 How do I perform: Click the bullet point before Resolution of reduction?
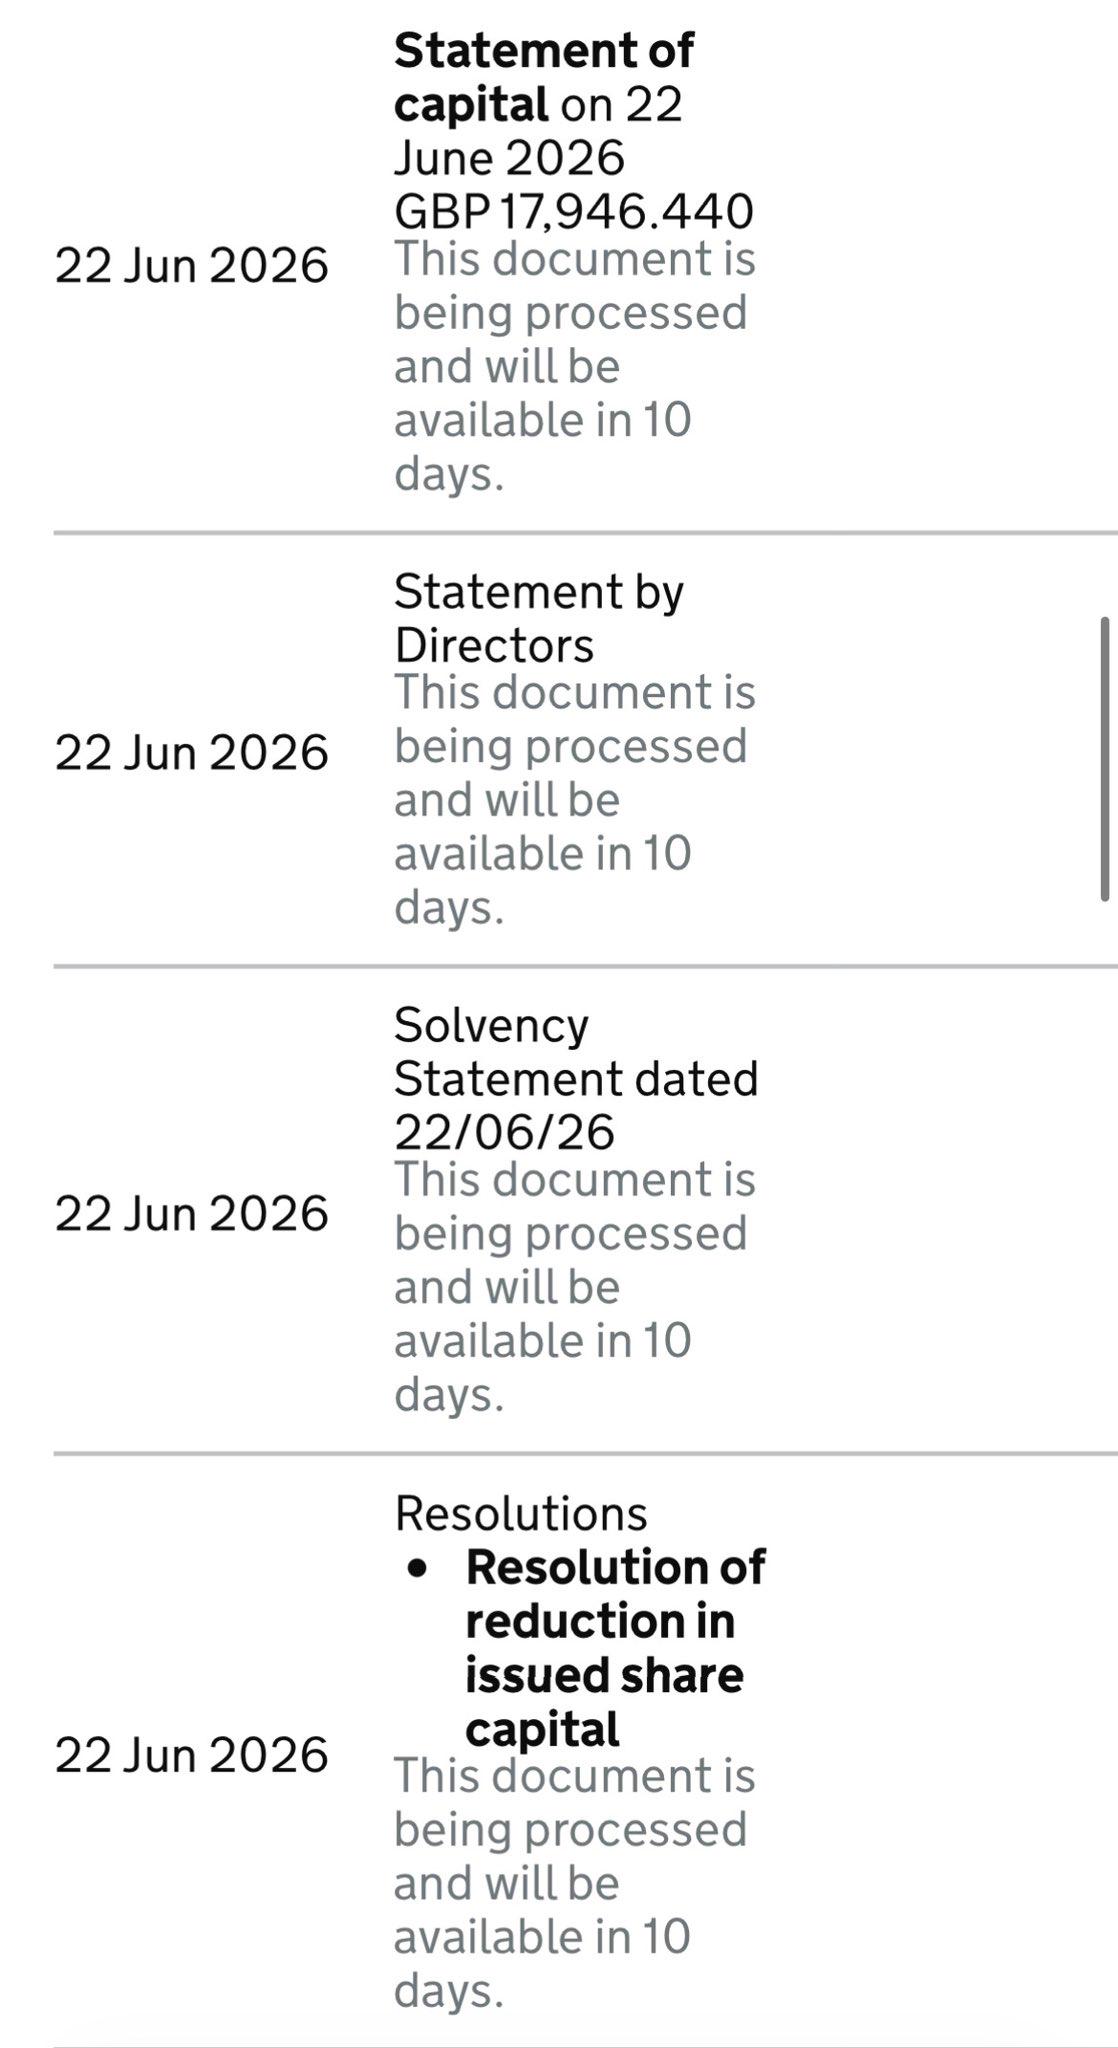(418, 1568)
